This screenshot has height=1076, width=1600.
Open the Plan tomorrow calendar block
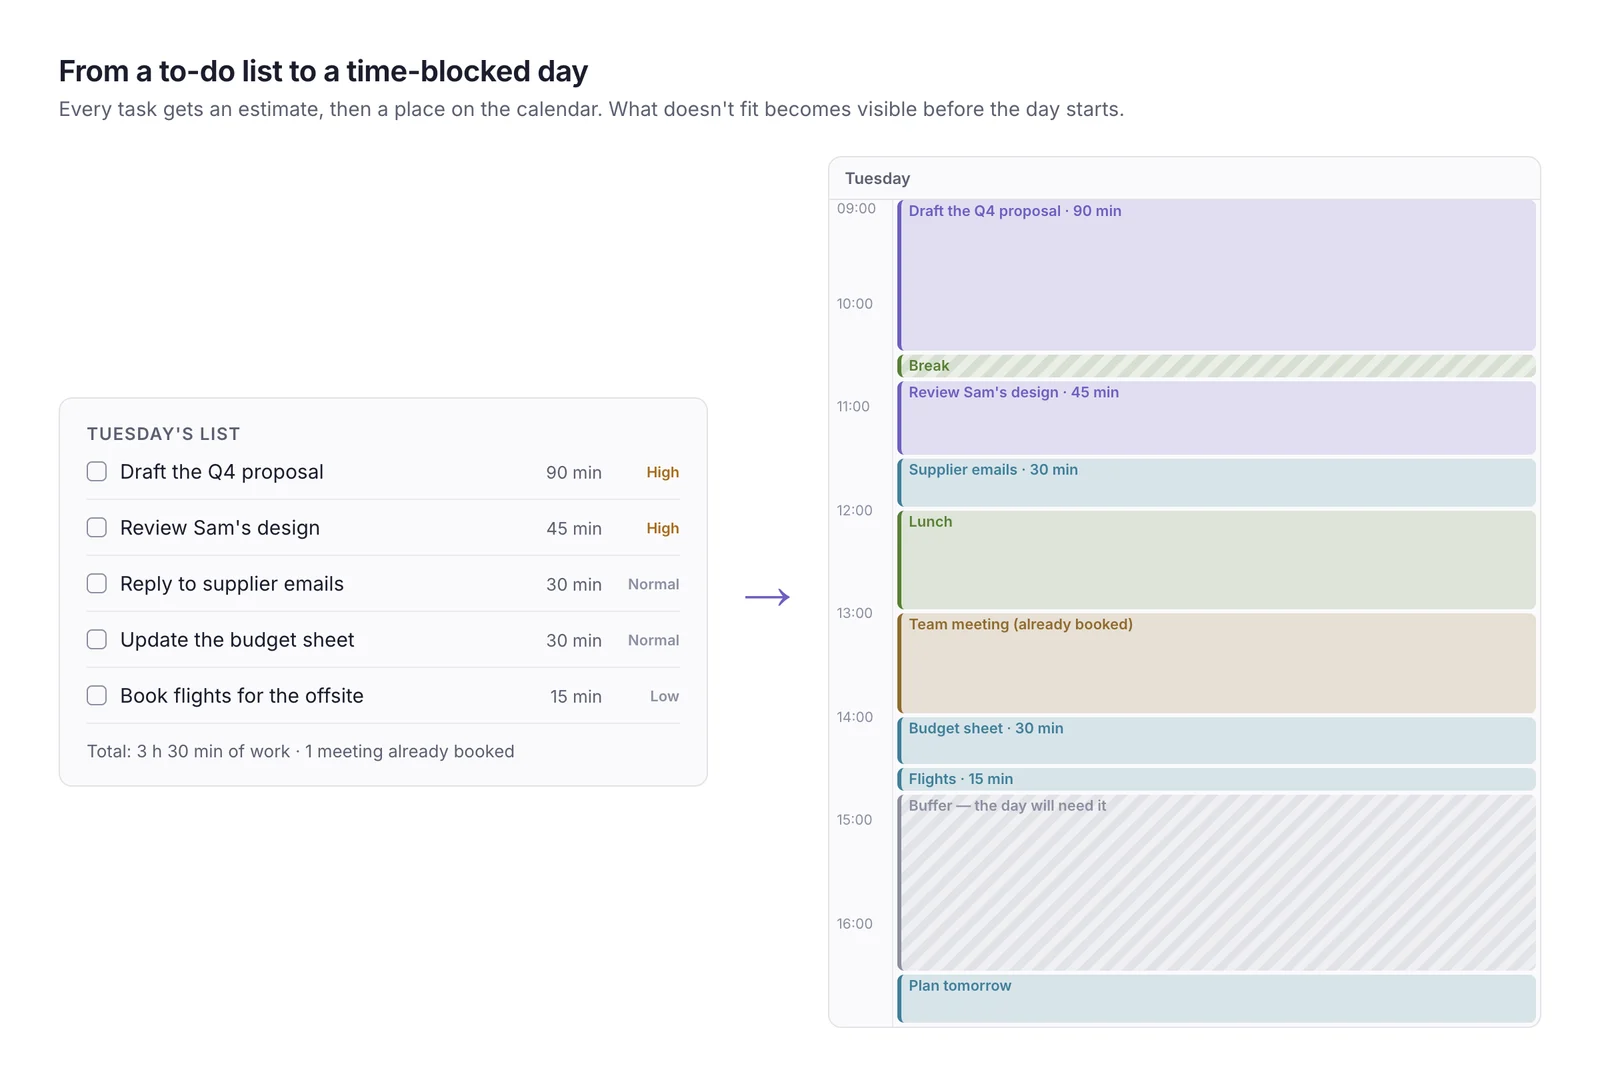click(x=1216, y=998)
